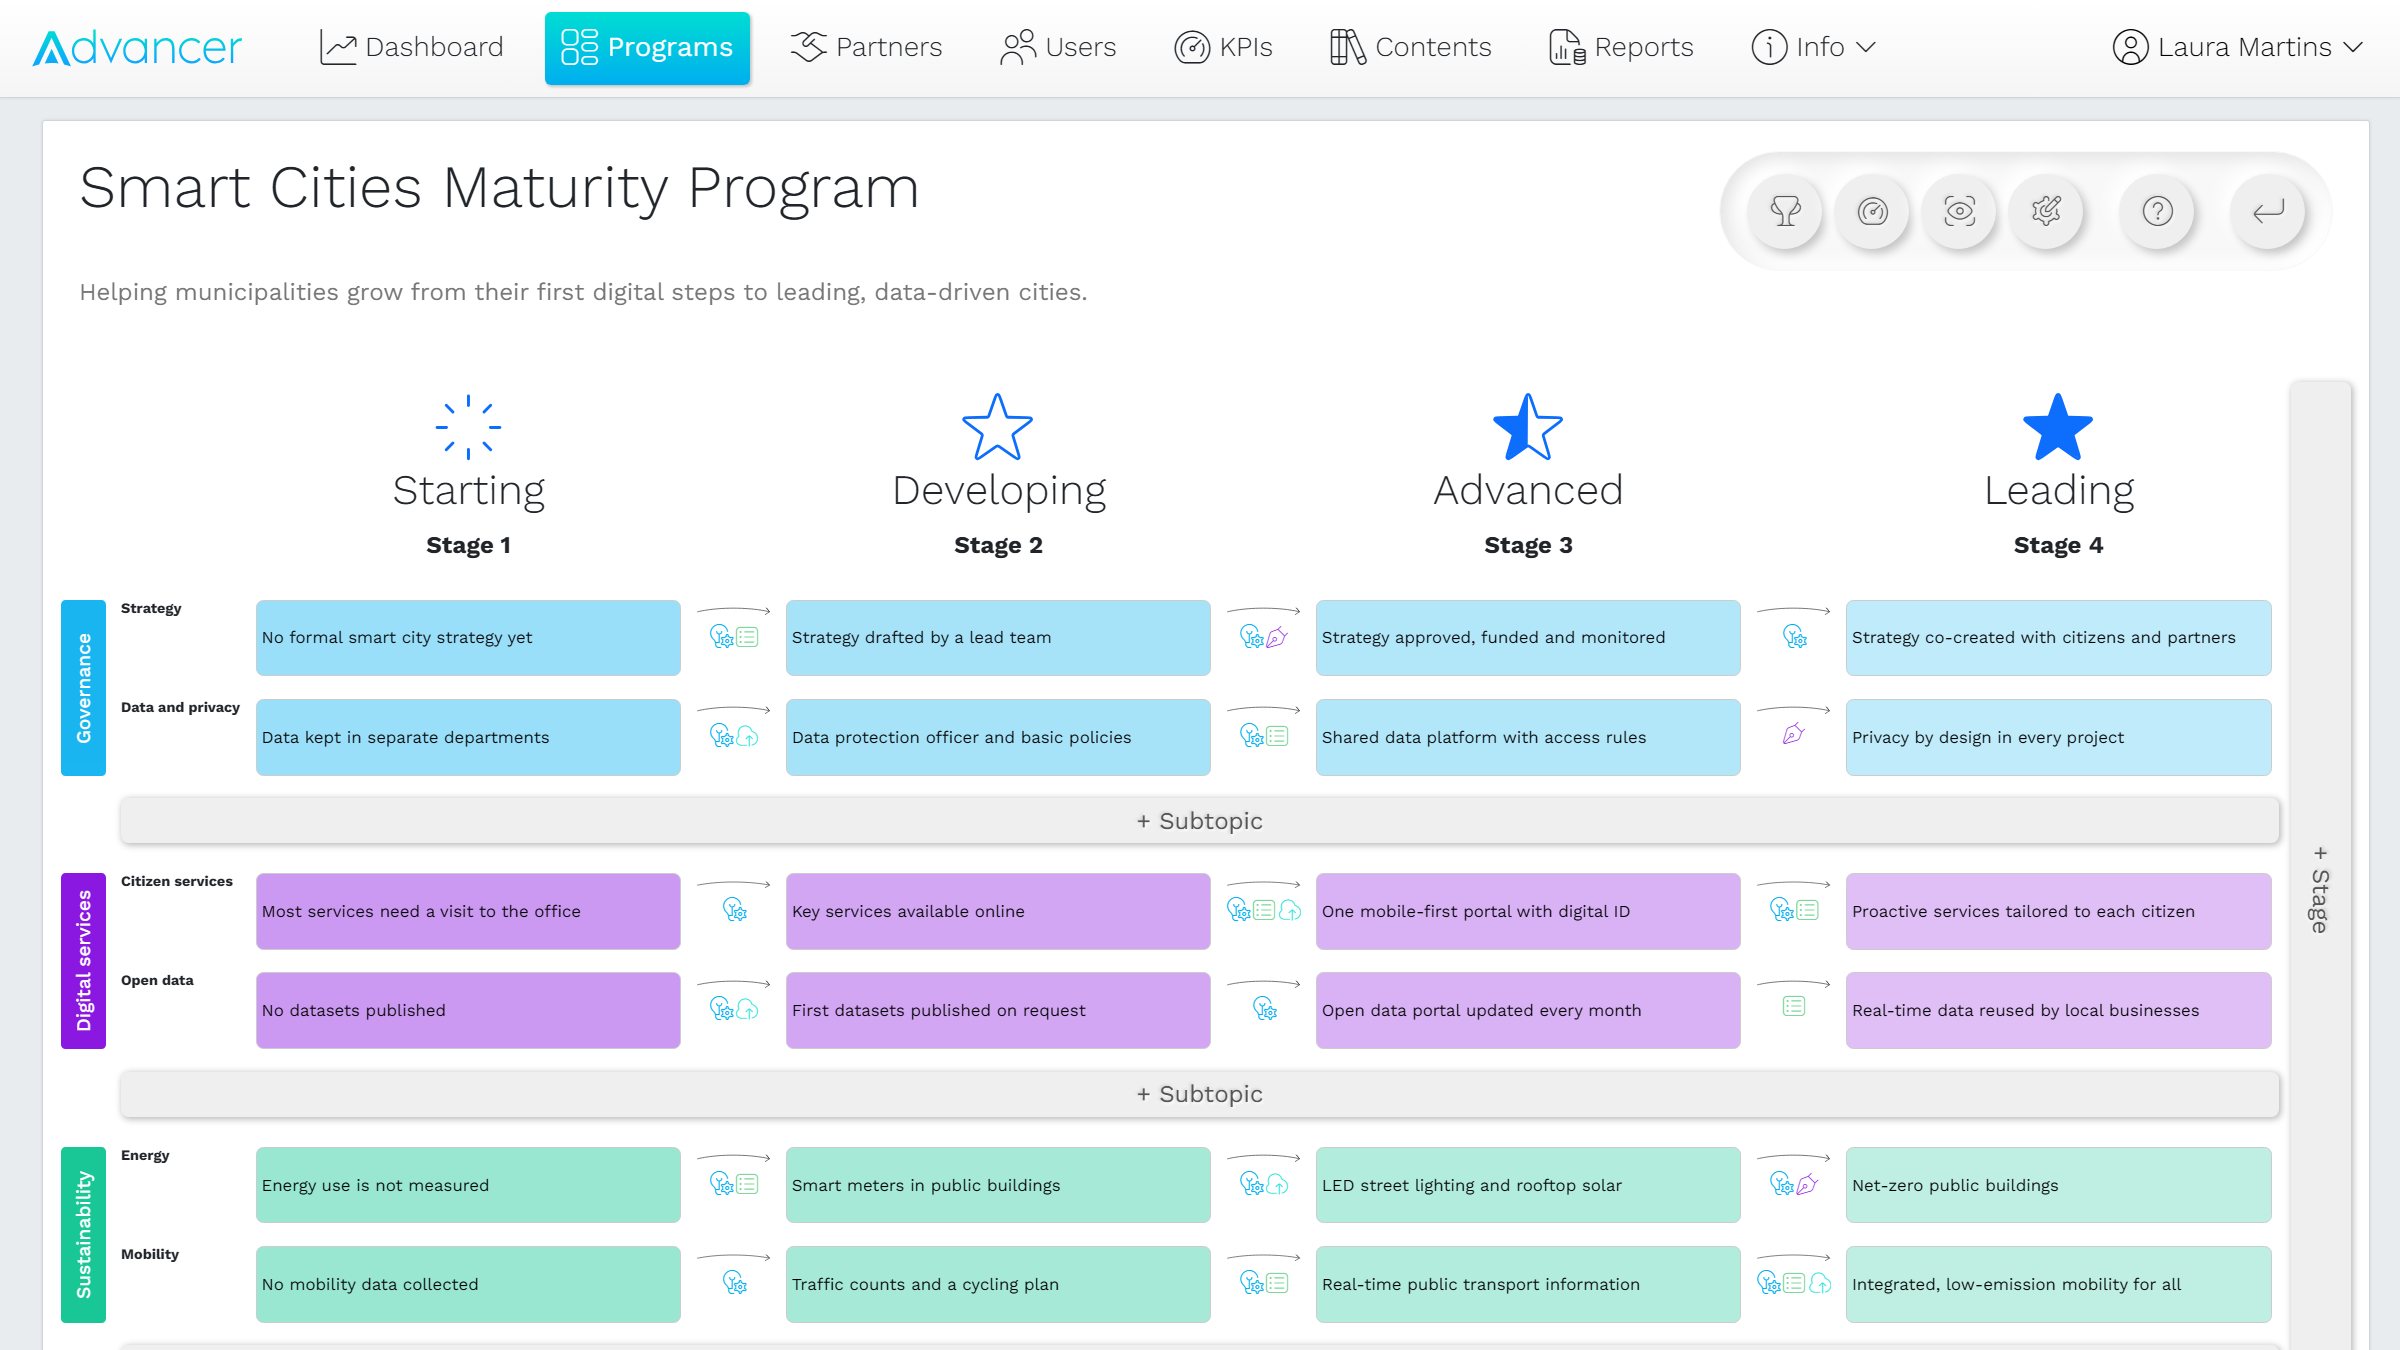
Task: Click the cloud upload icon before One mobile-first portal
Action: coord(1290,910)
